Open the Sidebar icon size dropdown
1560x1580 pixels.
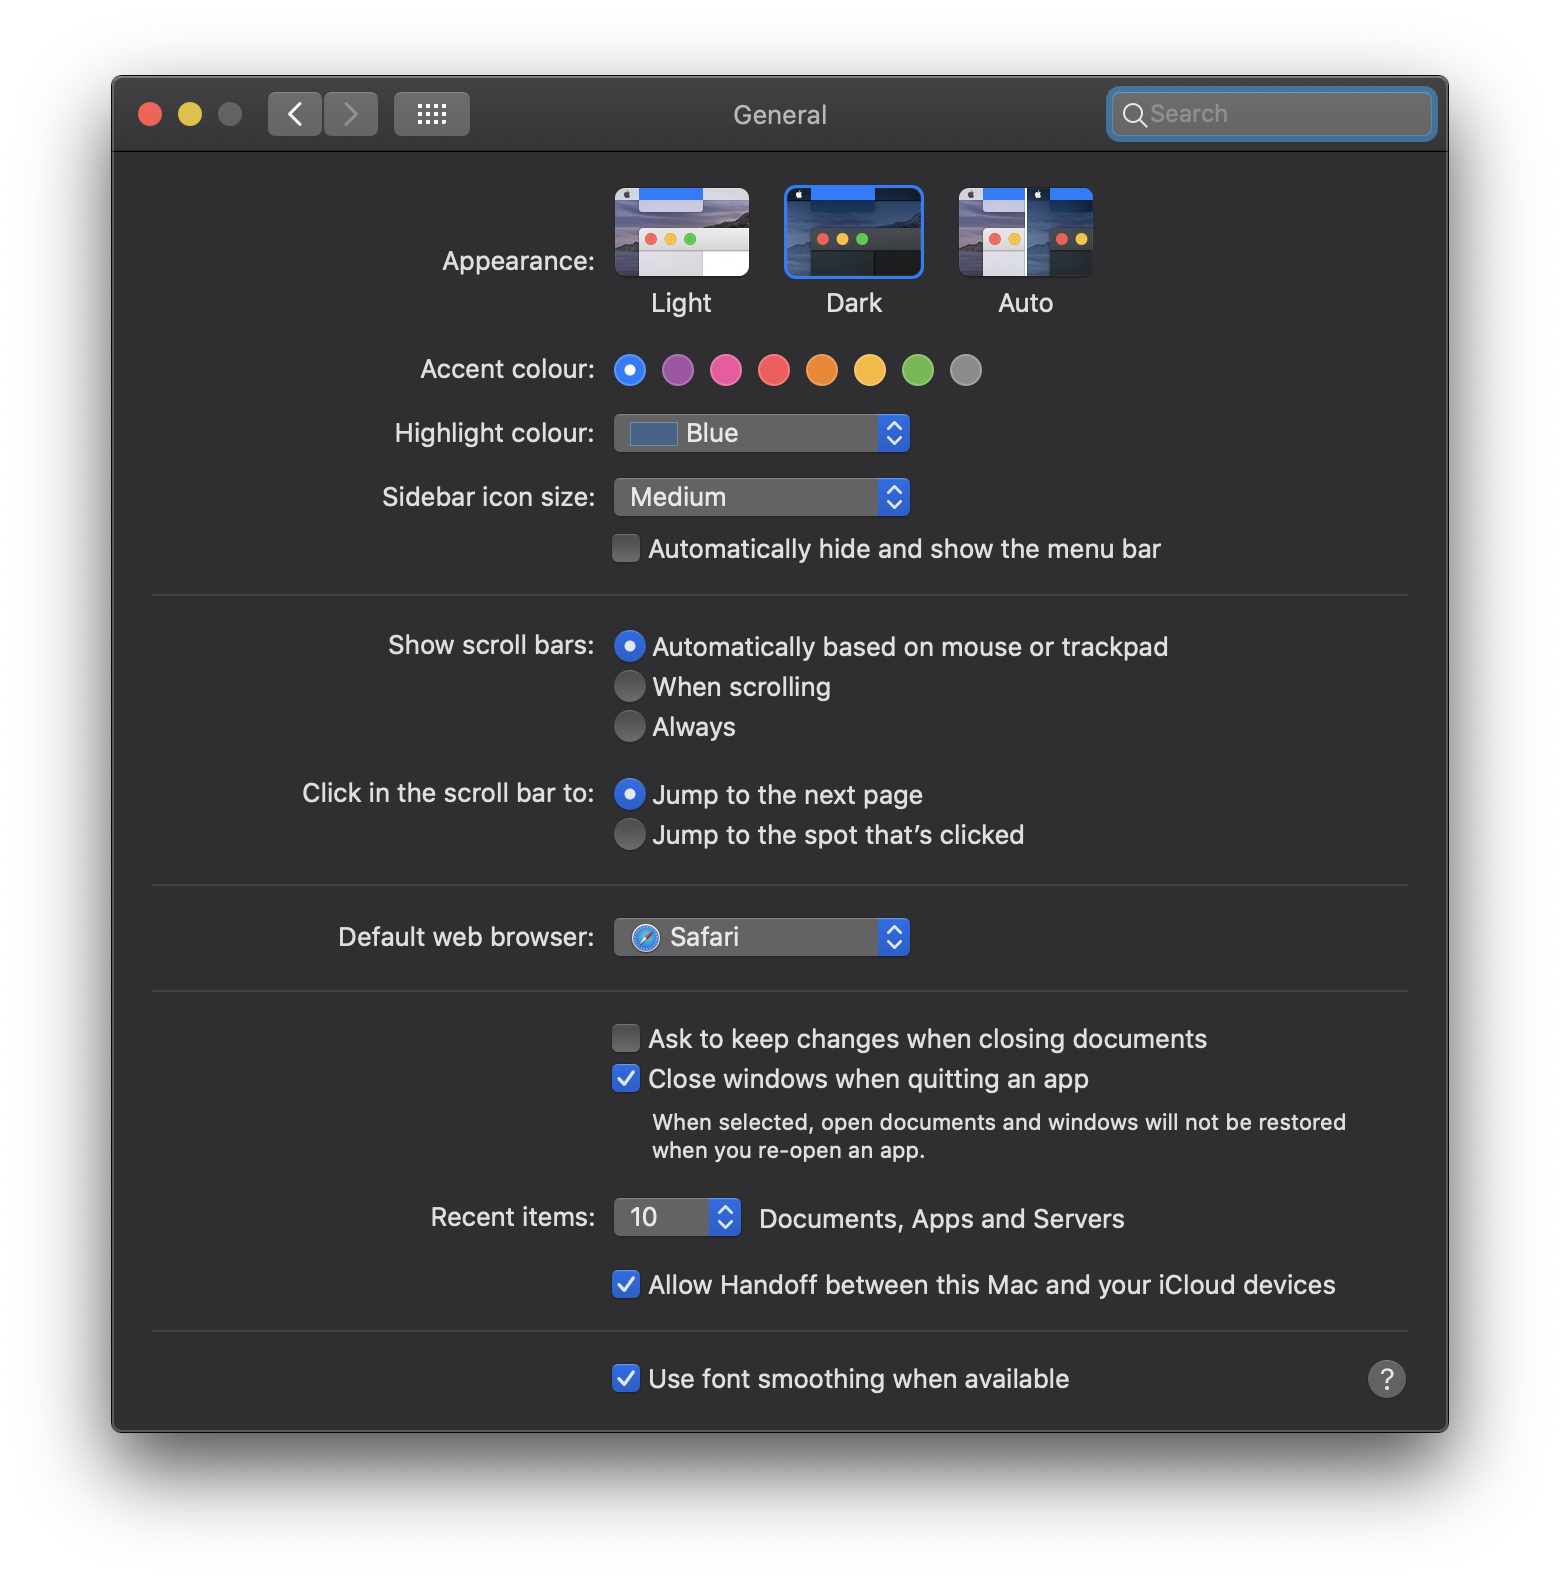coord(762,497)
